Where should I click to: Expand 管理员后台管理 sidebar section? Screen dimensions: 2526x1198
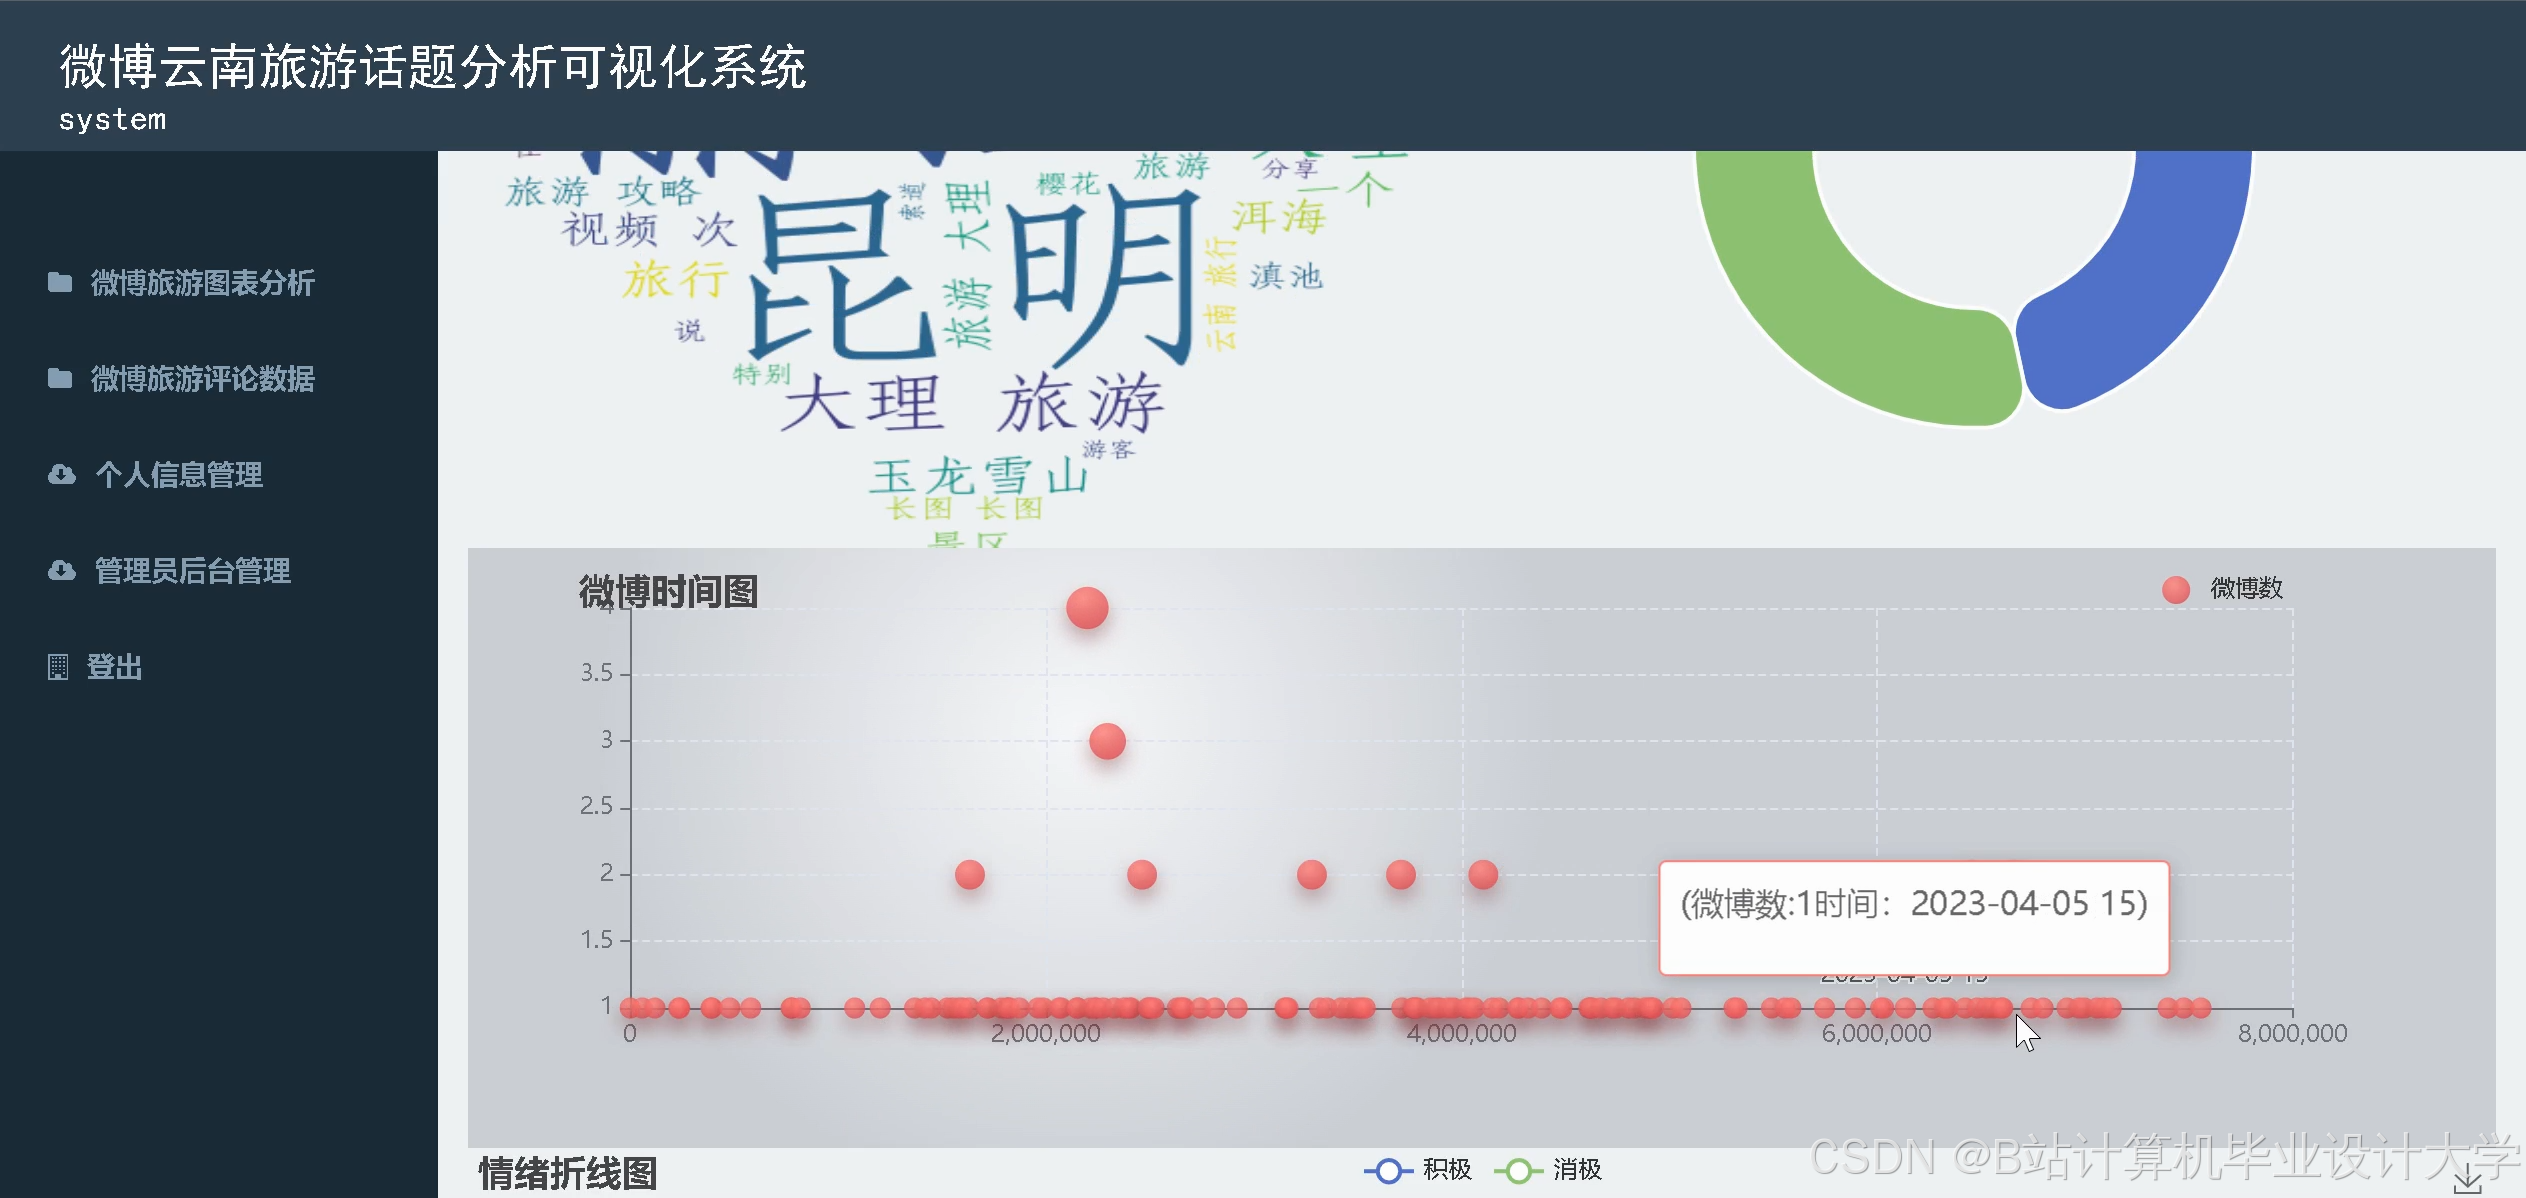(x=192, y=571)
